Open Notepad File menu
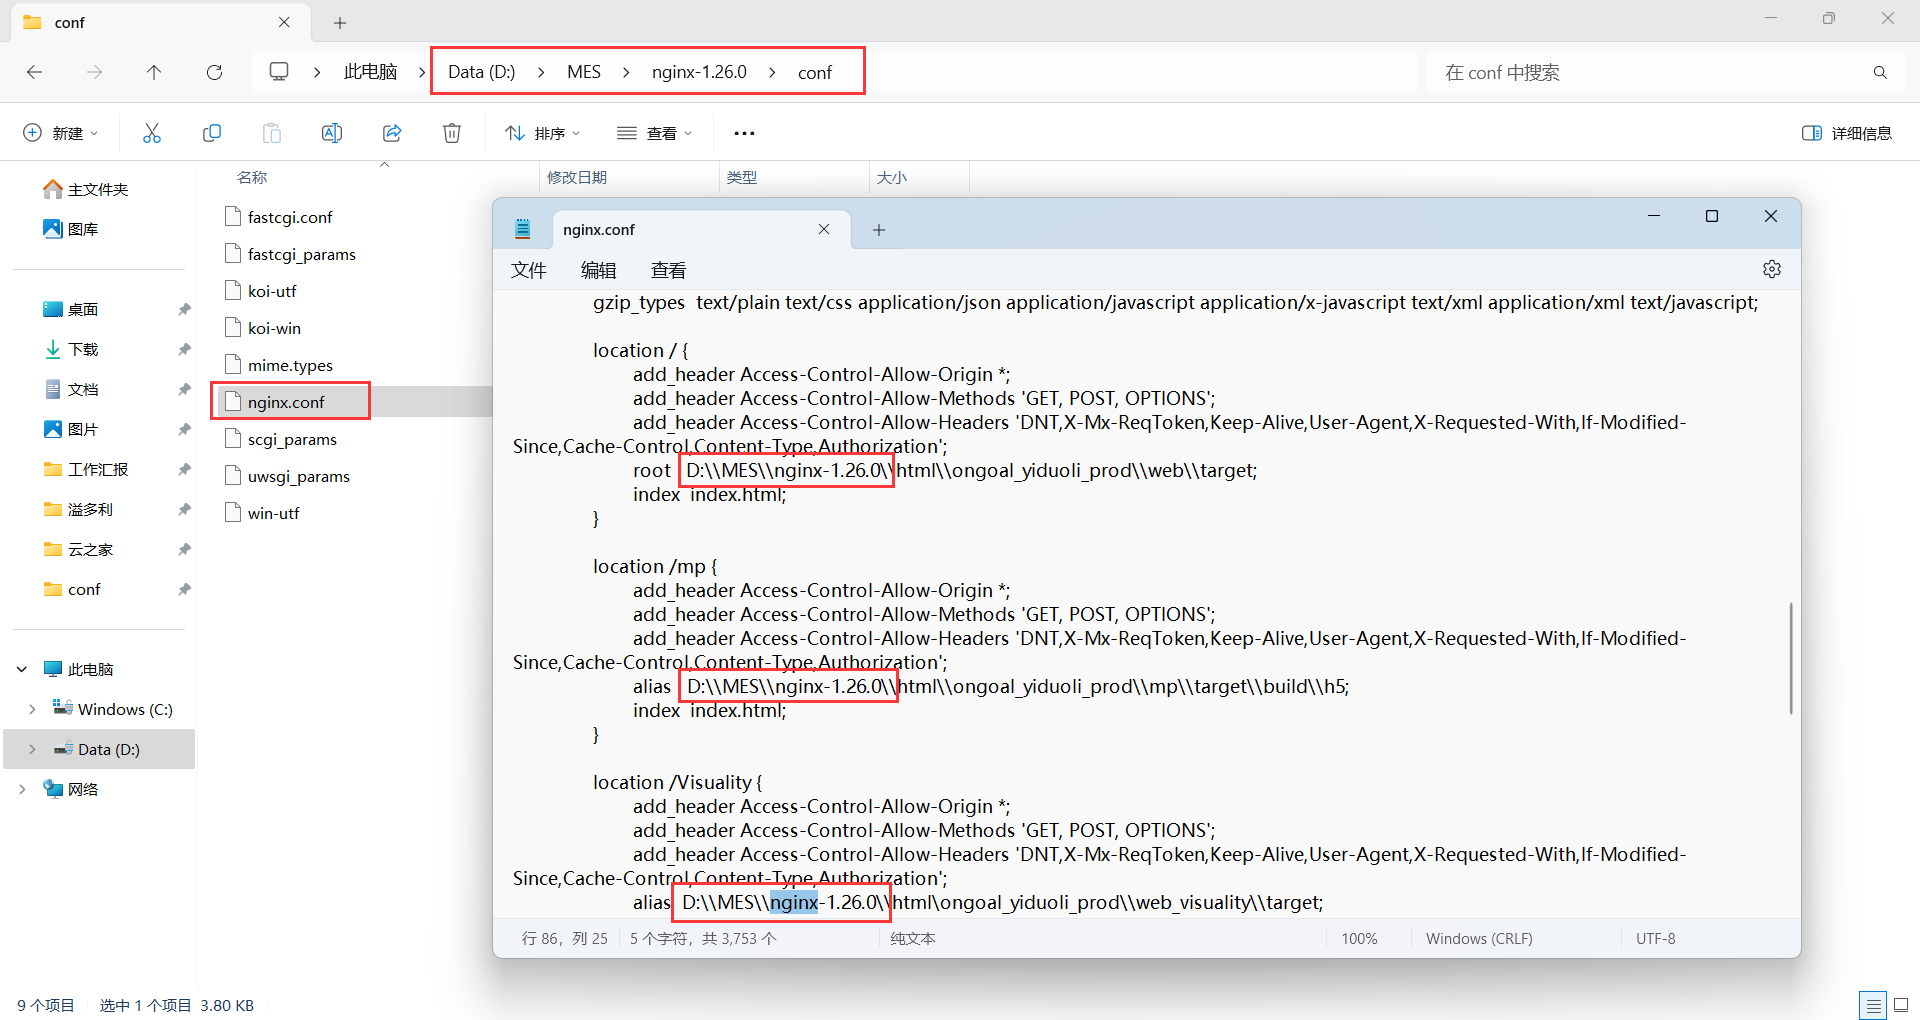 tap(529, 270)
